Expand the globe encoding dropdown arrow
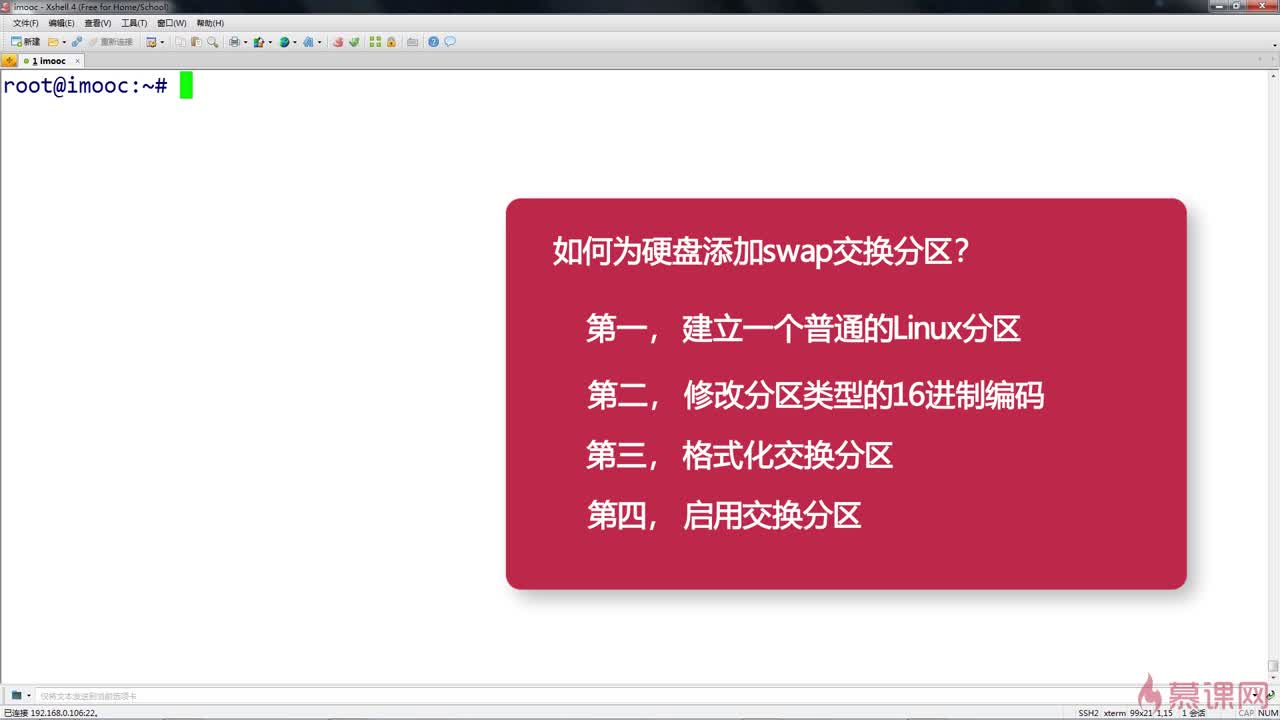1280x720 pixels. click(295, 42)
